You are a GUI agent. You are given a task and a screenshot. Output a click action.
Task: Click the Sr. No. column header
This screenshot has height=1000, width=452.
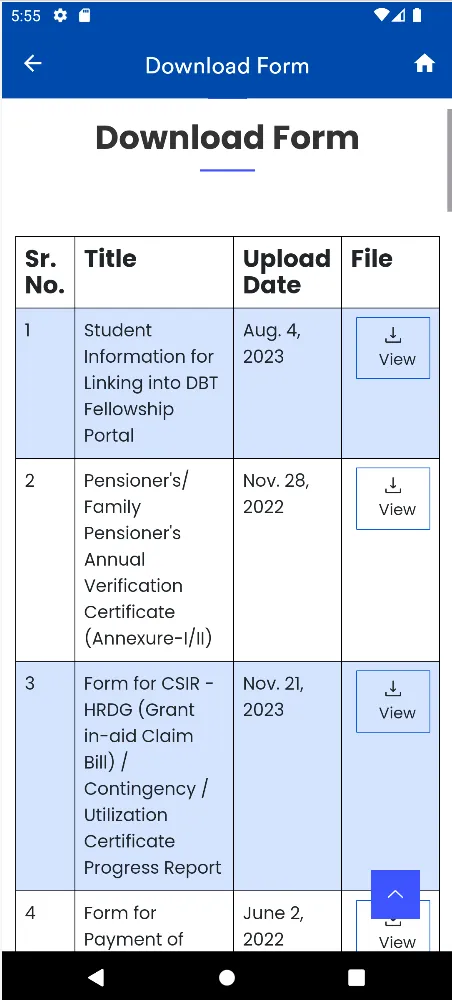coord(45,272)
